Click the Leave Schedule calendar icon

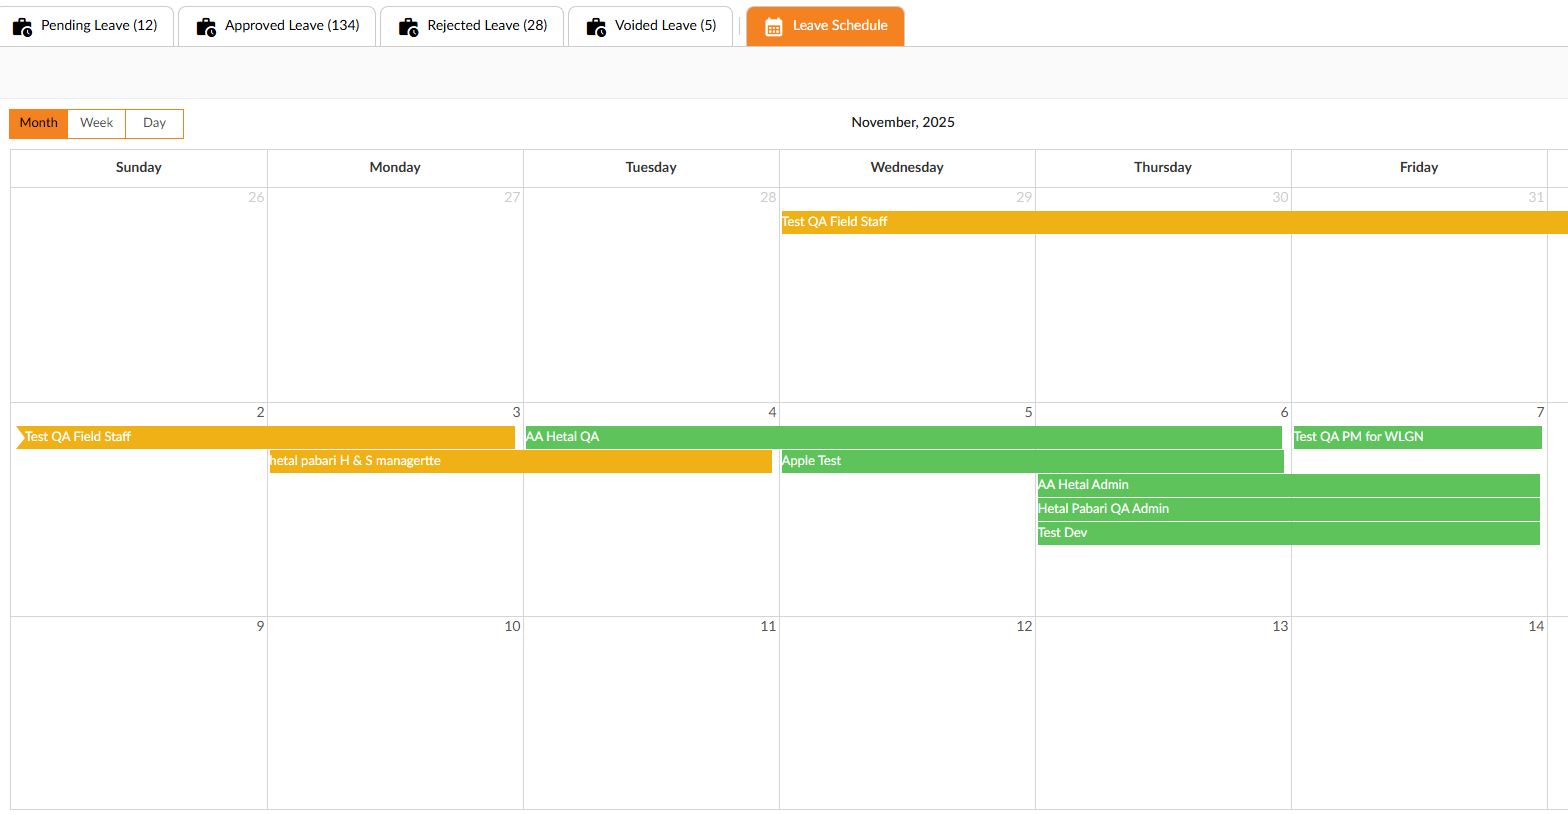pyautogui.click(x=773, y=27)
